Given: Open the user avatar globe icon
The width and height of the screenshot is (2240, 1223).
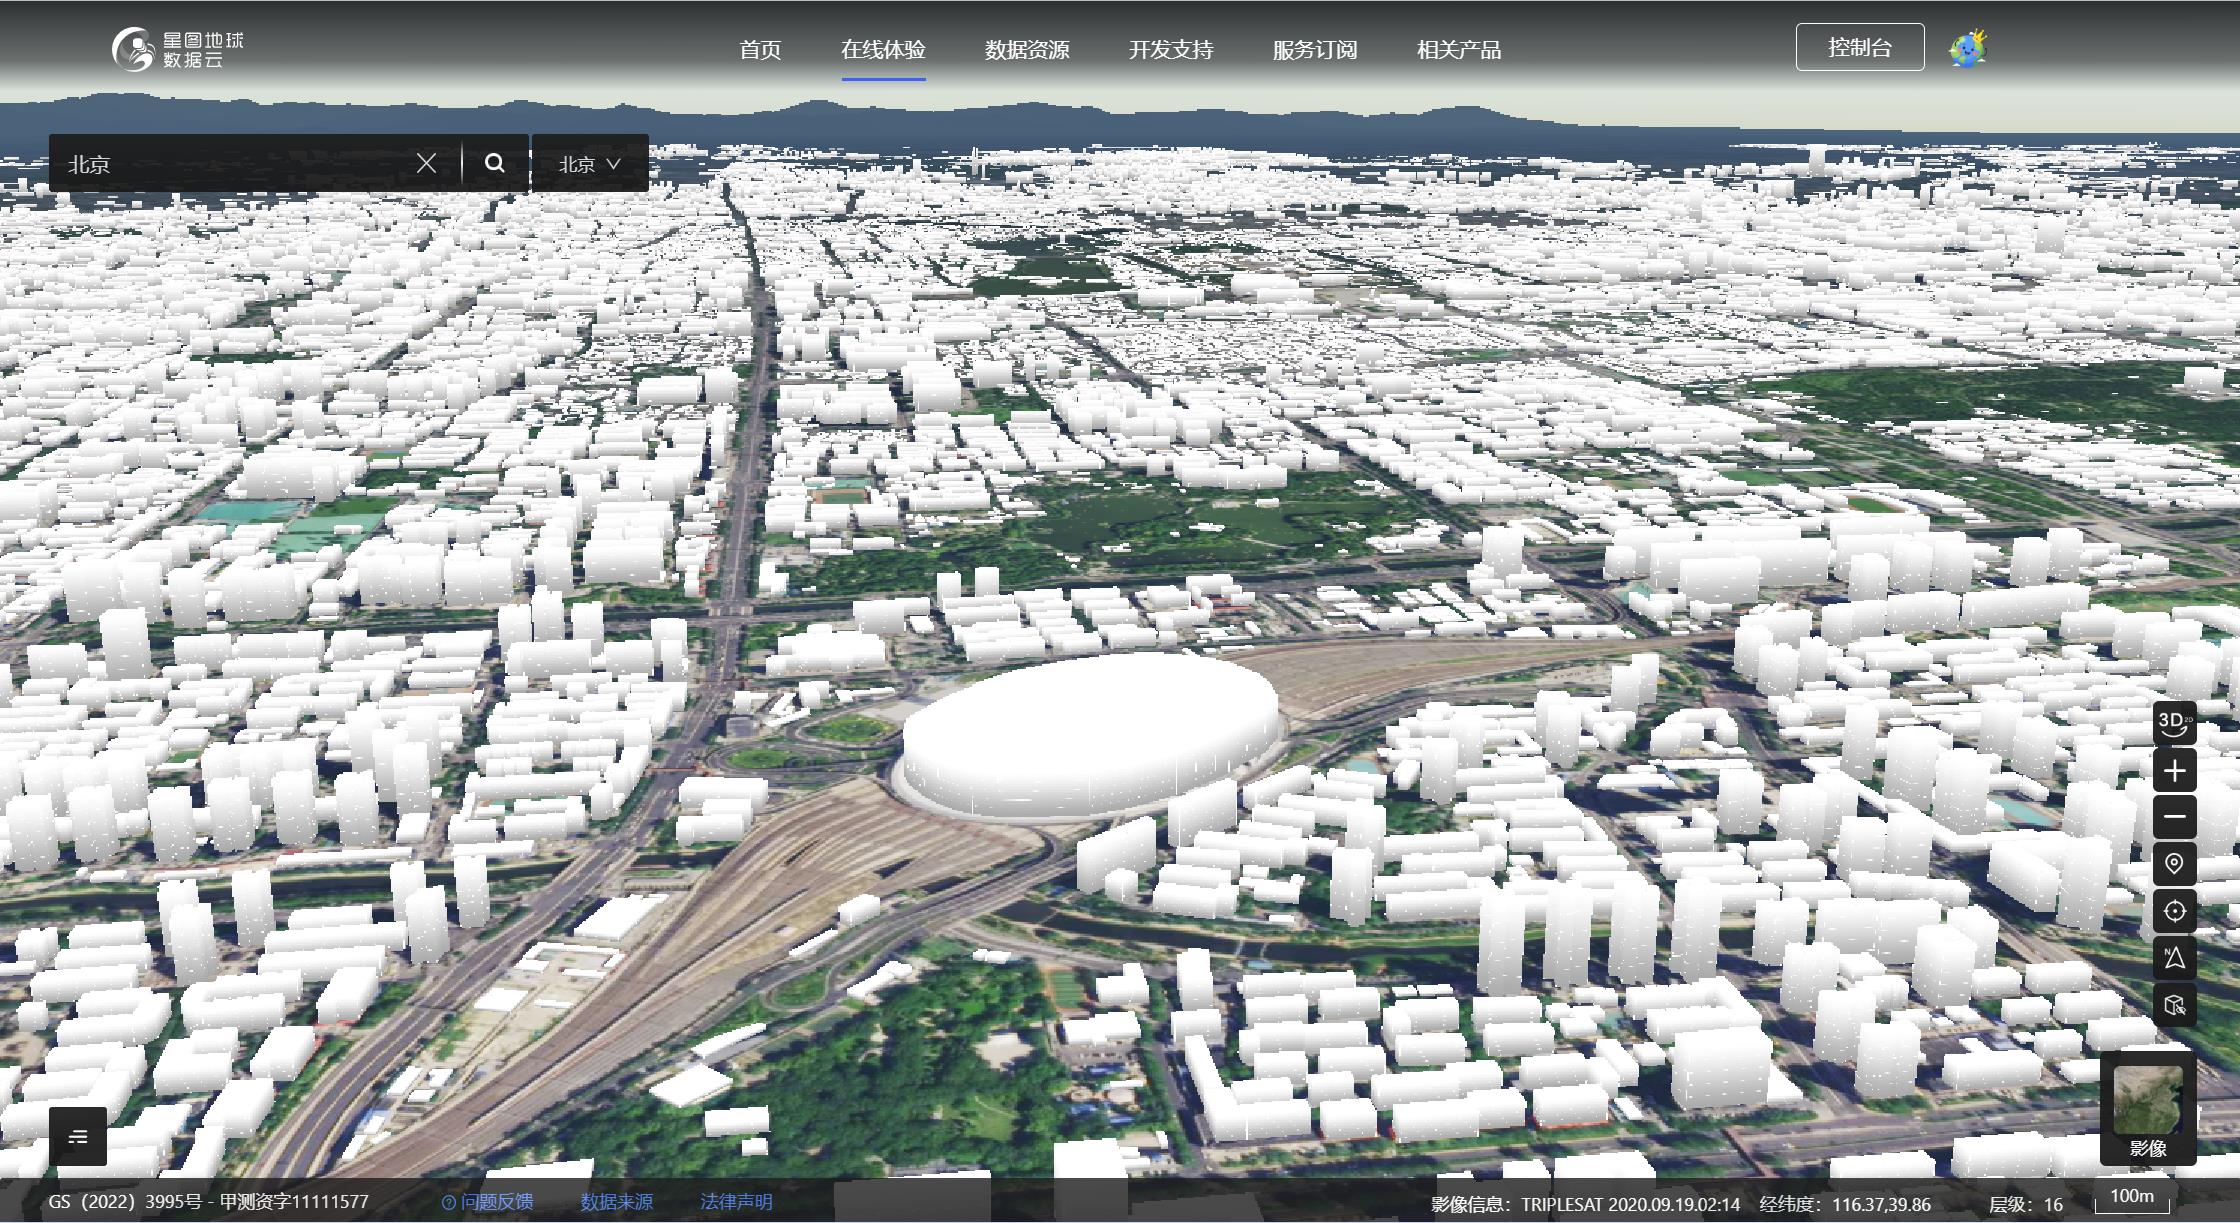Looking at the screenshot, I should click(1968, 48).
